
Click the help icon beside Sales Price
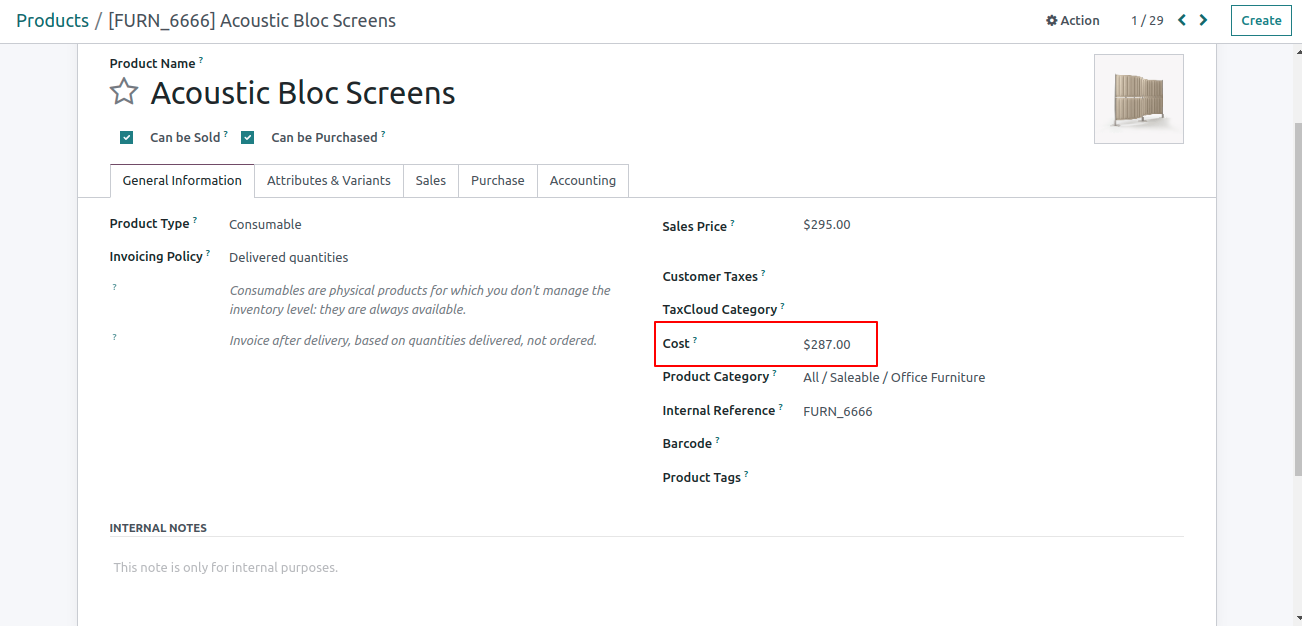(732, 224)
